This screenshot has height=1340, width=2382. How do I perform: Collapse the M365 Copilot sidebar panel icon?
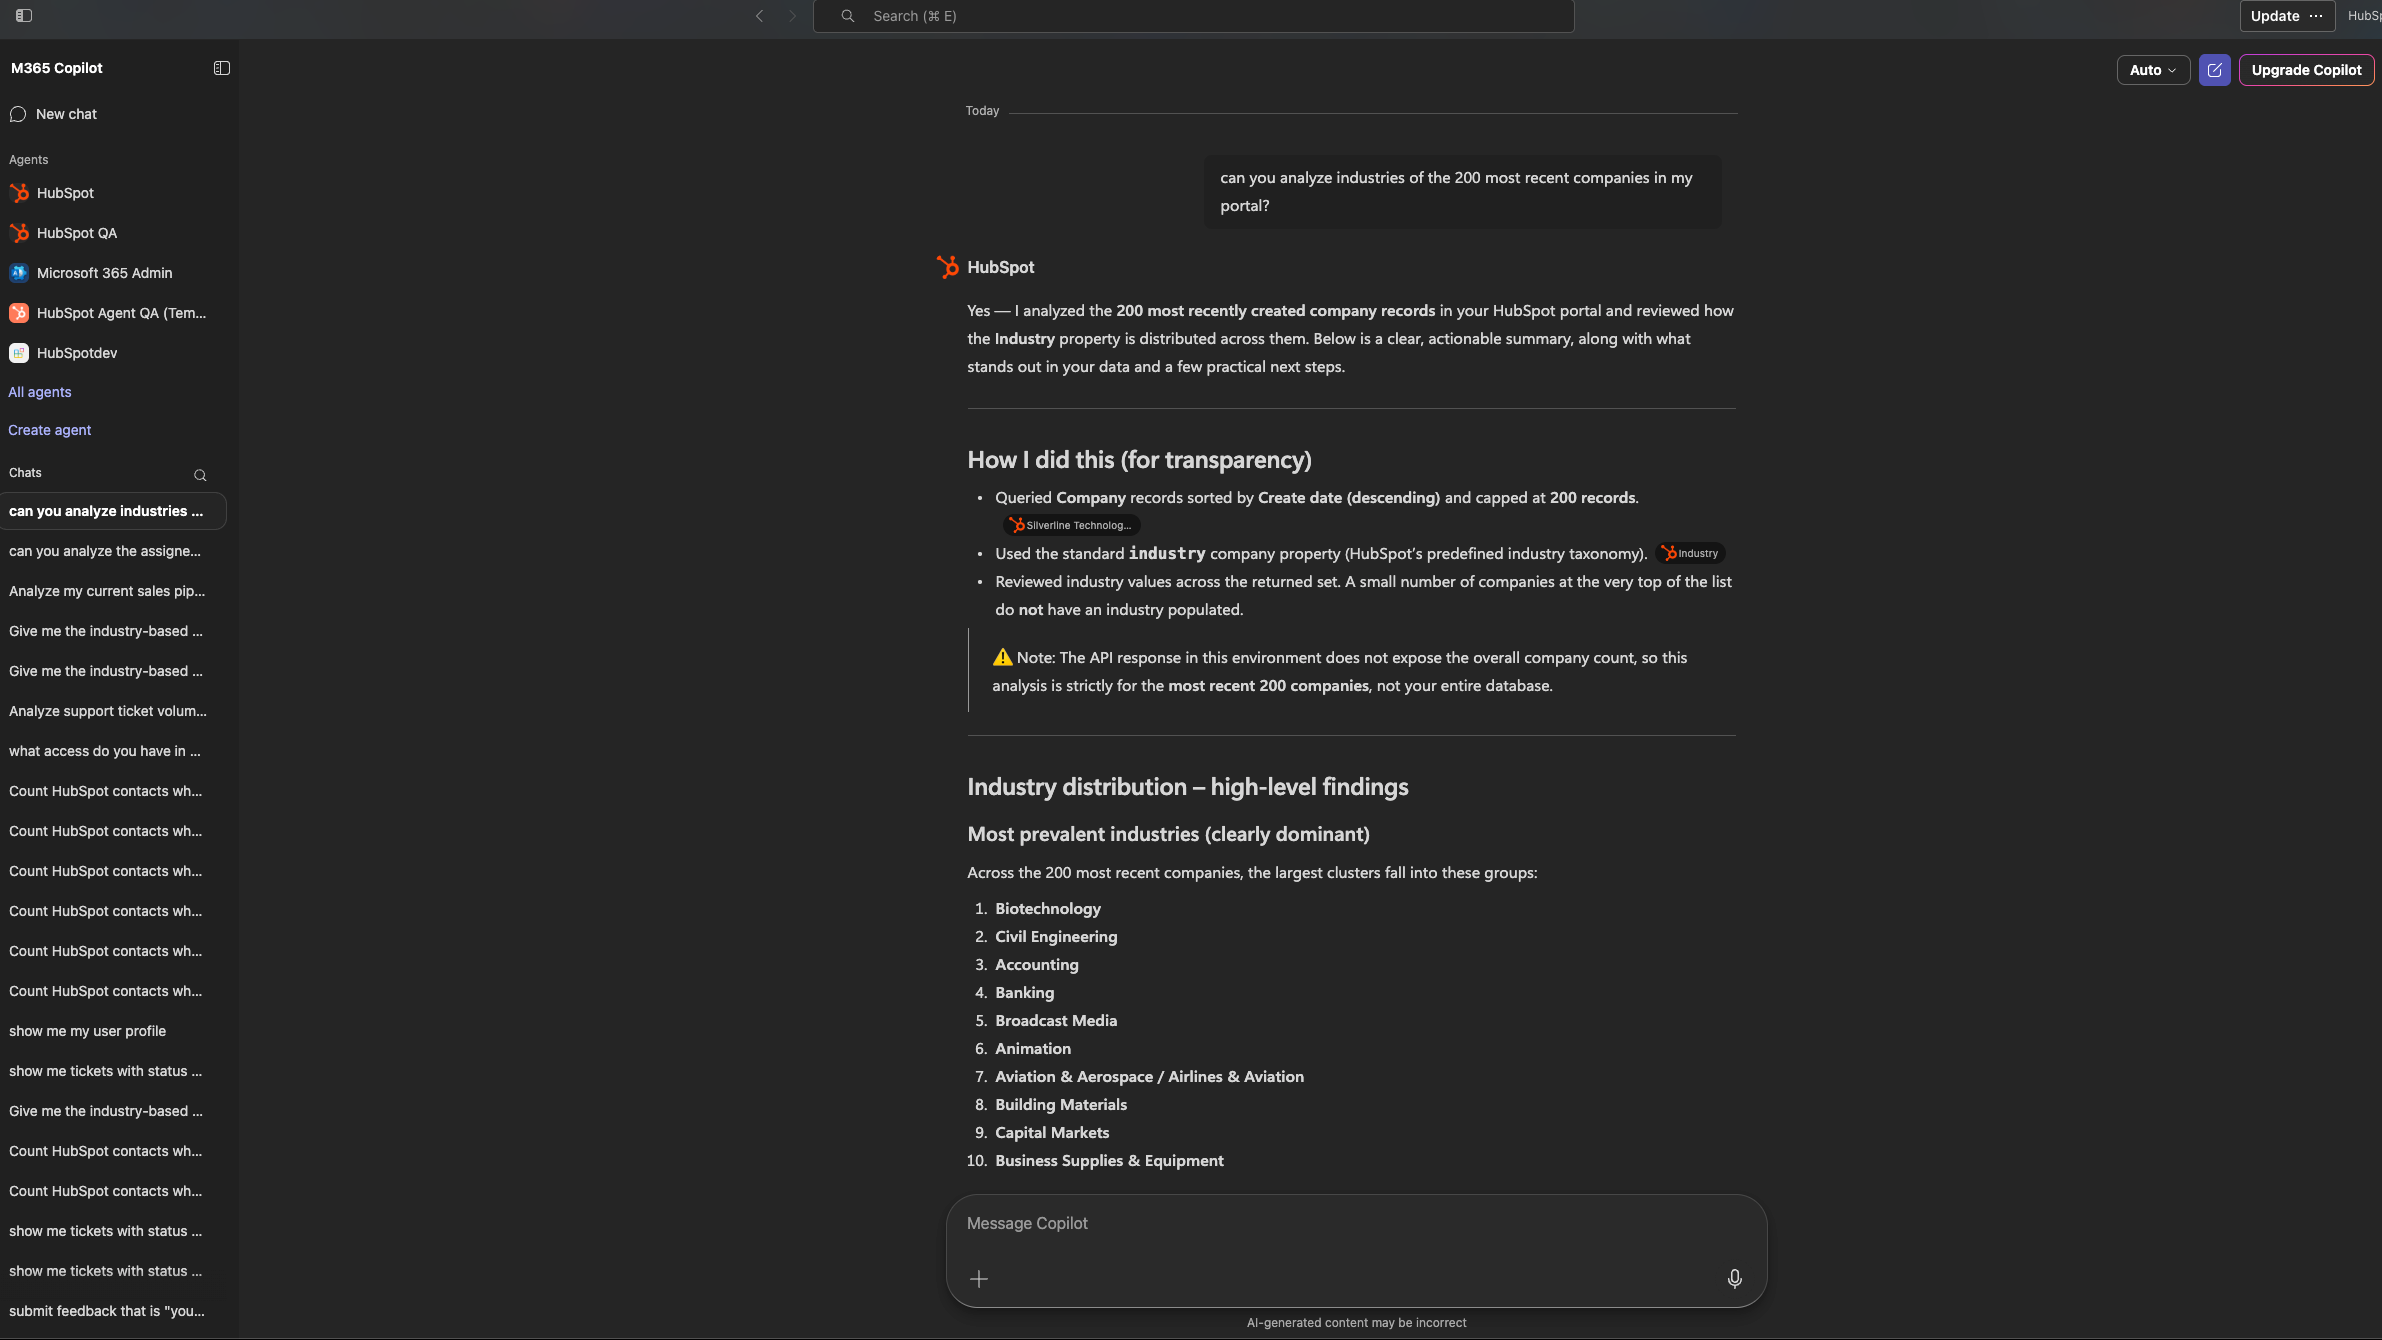(222, 68)
